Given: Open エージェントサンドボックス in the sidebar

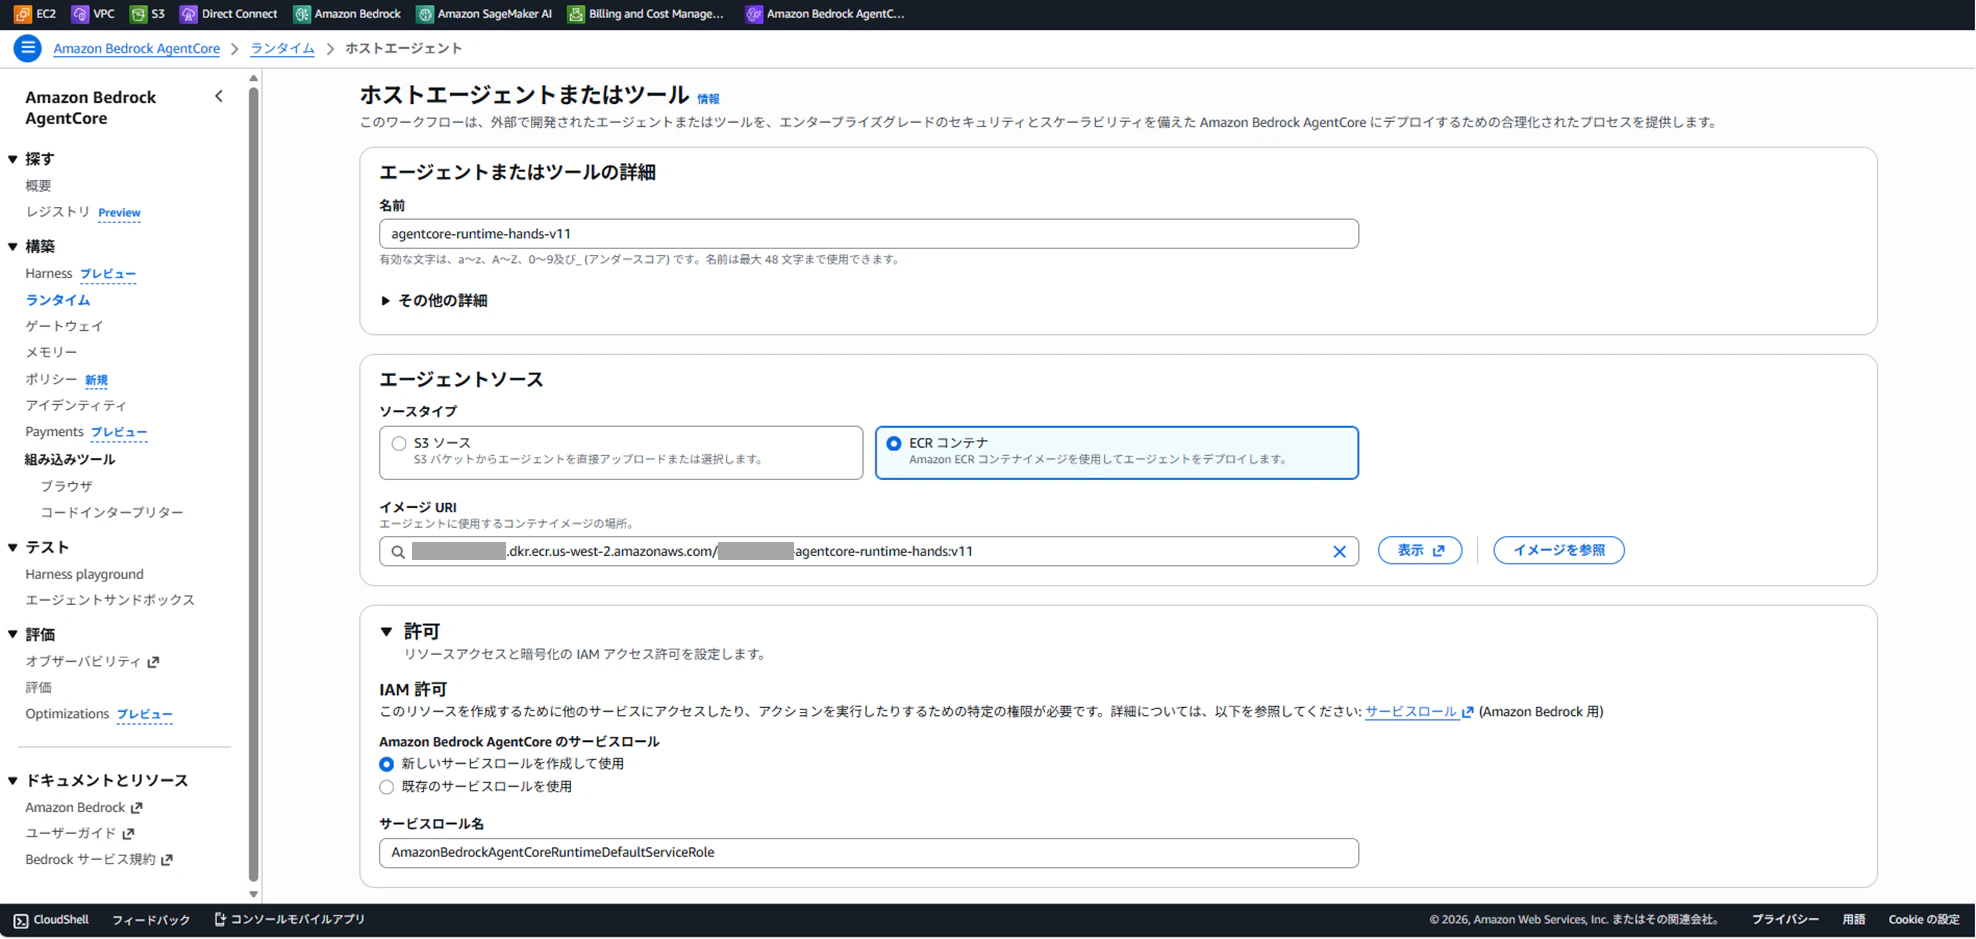Looking at the screenshot, I should [110, 600].
